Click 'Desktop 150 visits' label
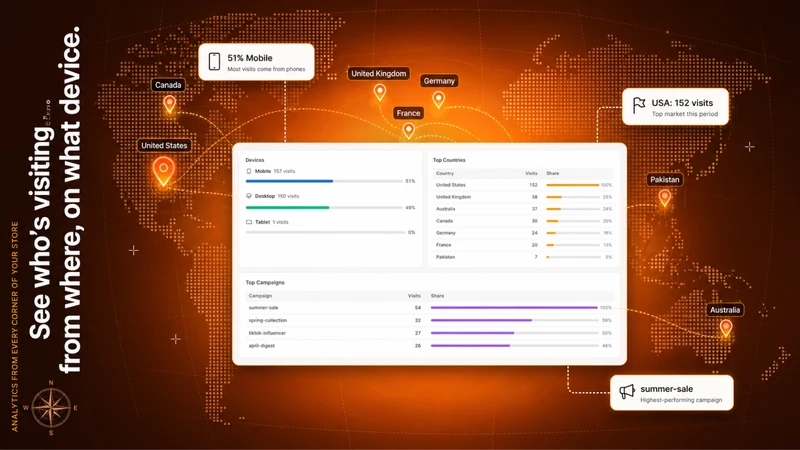 [x=277, y=196]
